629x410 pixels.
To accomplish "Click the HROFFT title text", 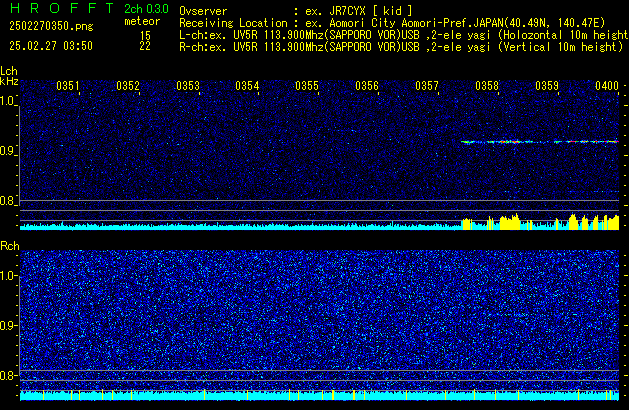I will pyautogui.click(x=62, y=8).
